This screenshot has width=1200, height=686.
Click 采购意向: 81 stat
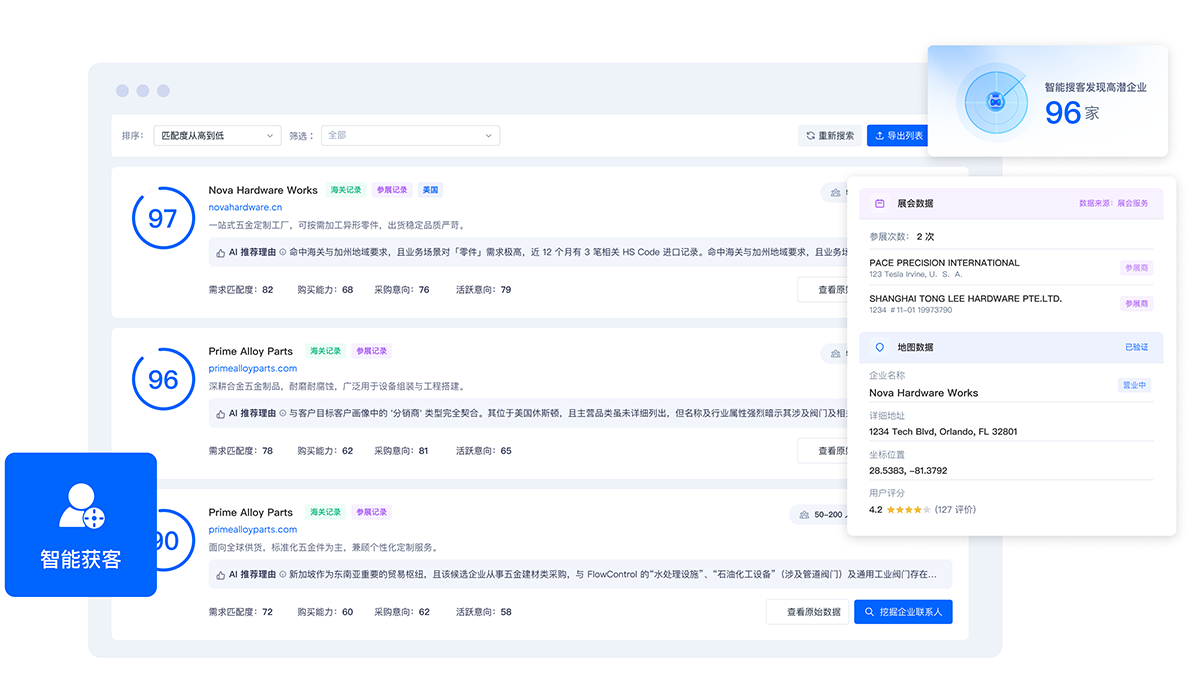coord(402,451)
